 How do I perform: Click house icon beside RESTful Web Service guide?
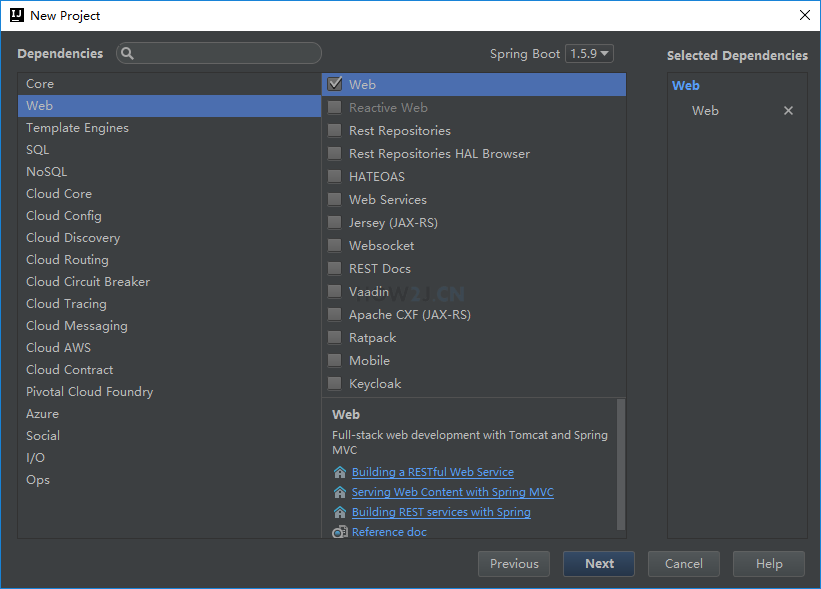click(x=340, y=472)
